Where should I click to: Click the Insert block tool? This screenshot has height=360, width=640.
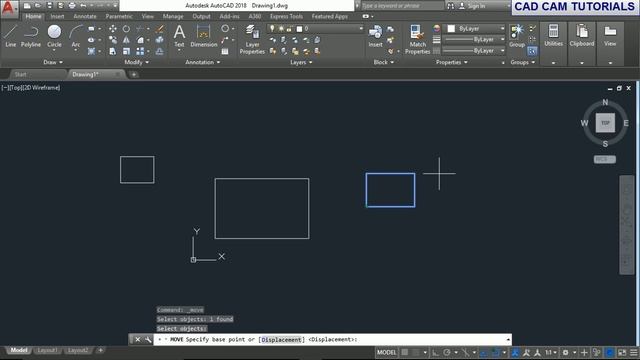coord(376,36)
